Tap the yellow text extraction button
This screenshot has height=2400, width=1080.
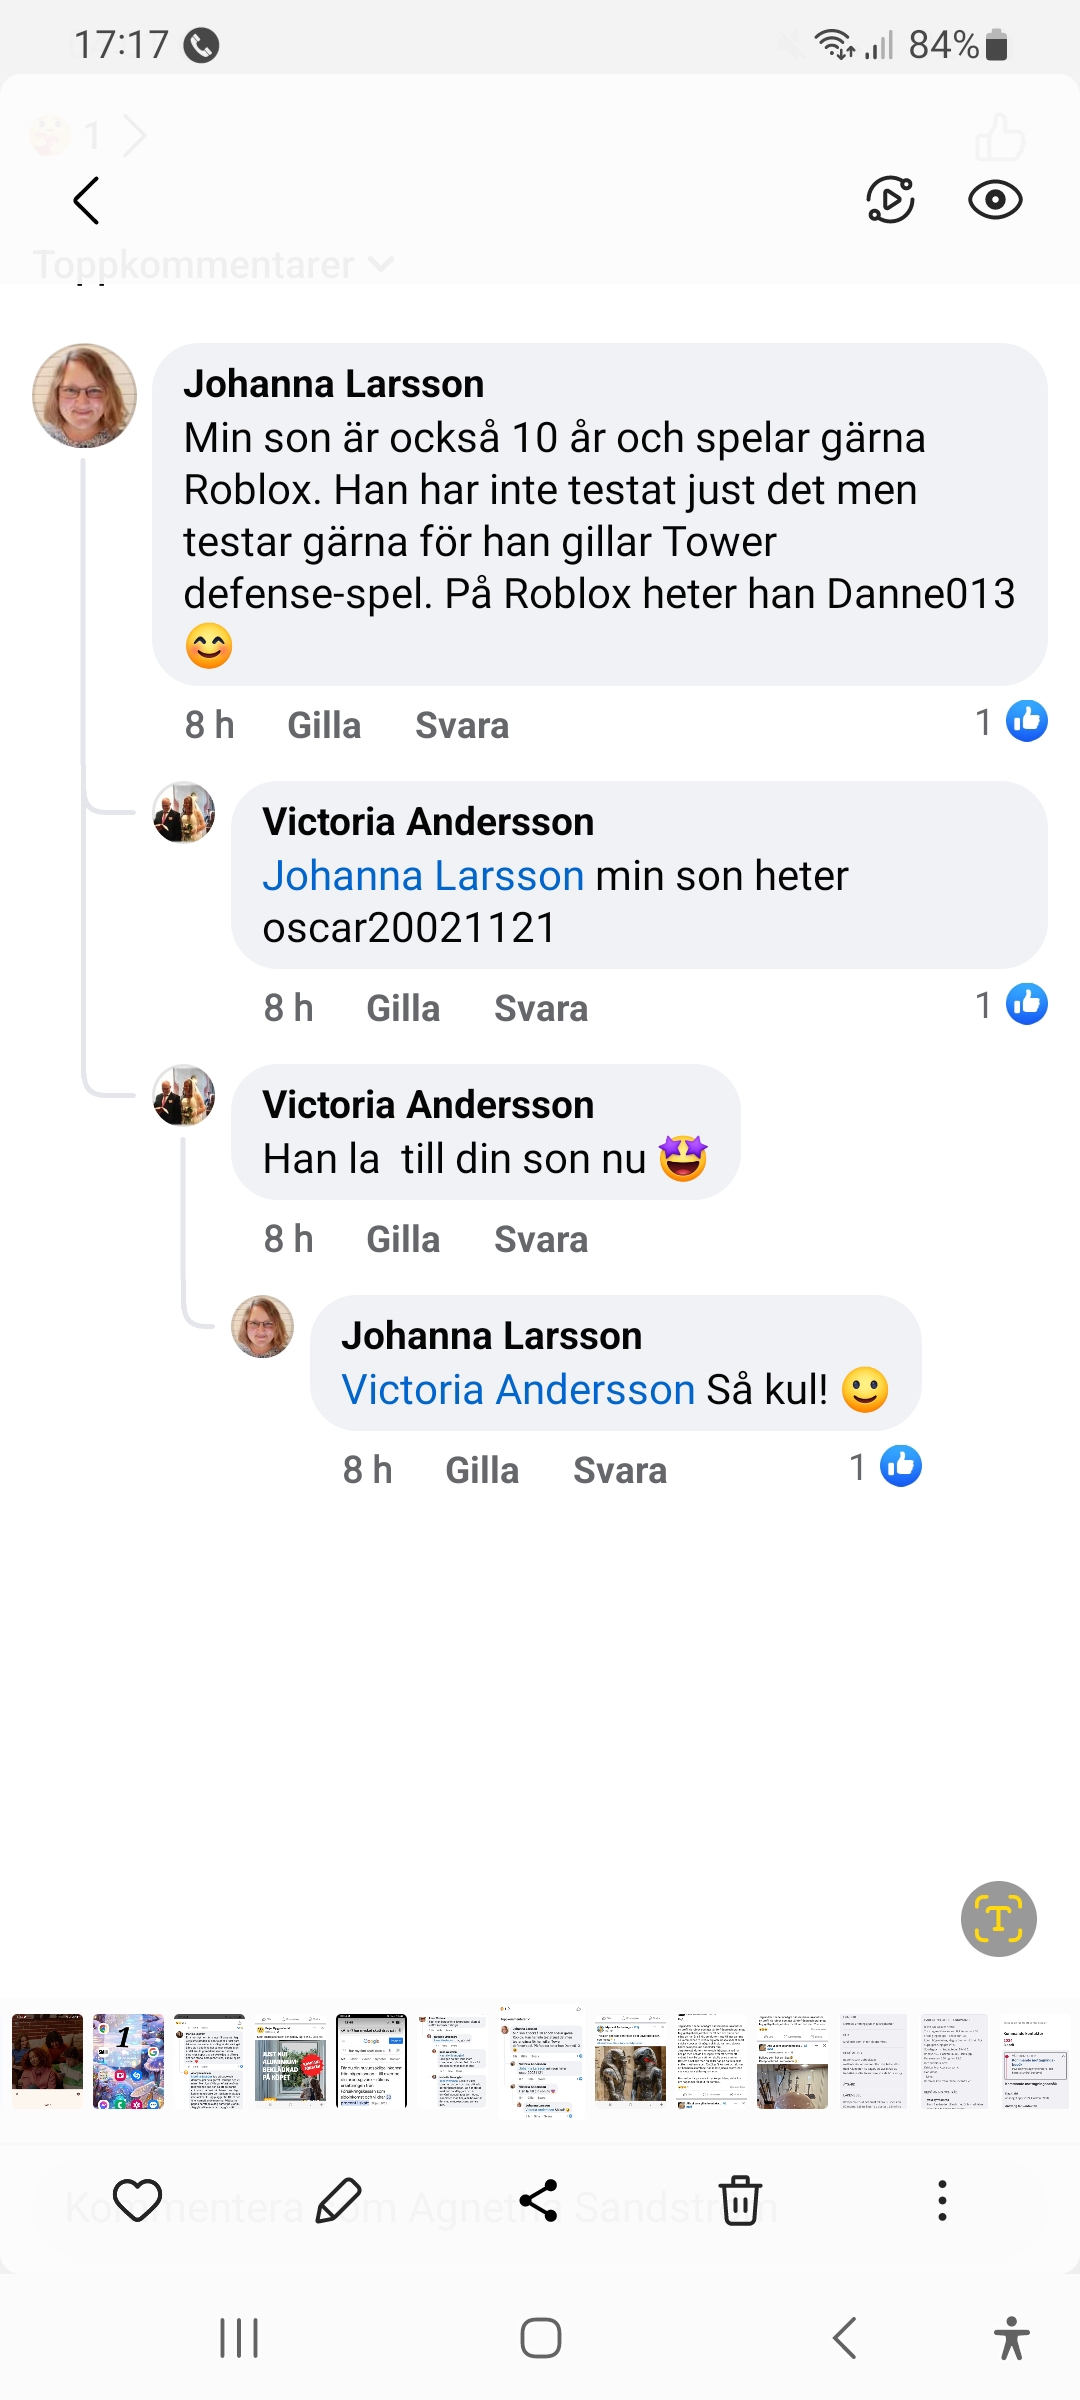998,1918
